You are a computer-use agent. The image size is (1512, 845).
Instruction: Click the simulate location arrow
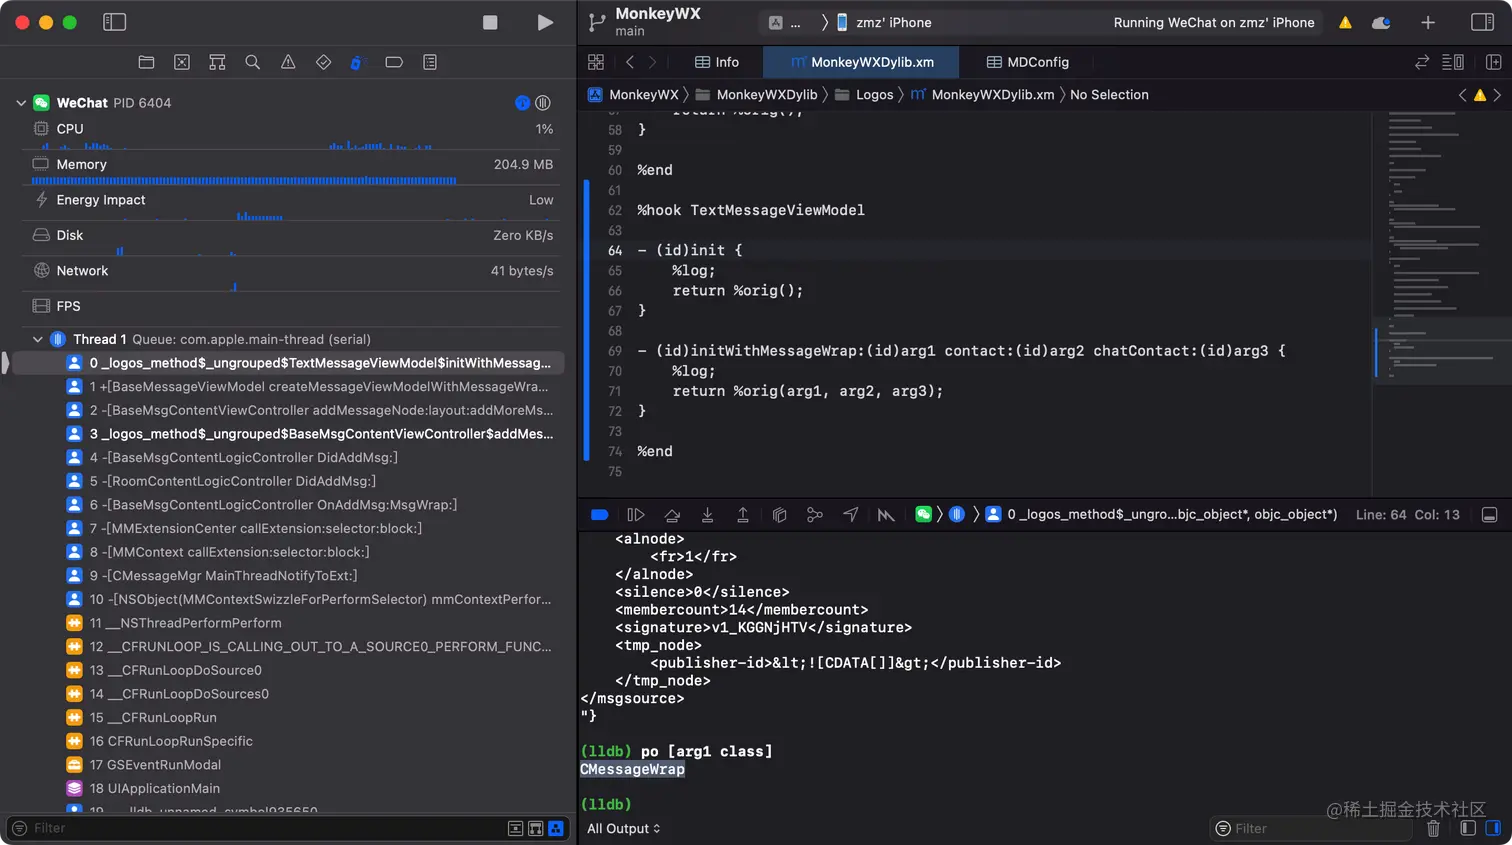[x=851, y=514]
